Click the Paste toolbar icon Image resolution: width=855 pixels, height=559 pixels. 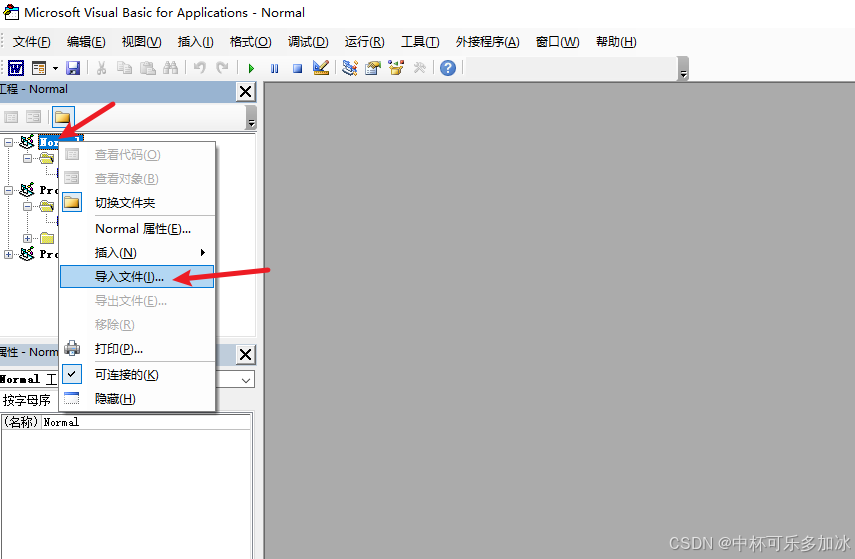(147, 68)
